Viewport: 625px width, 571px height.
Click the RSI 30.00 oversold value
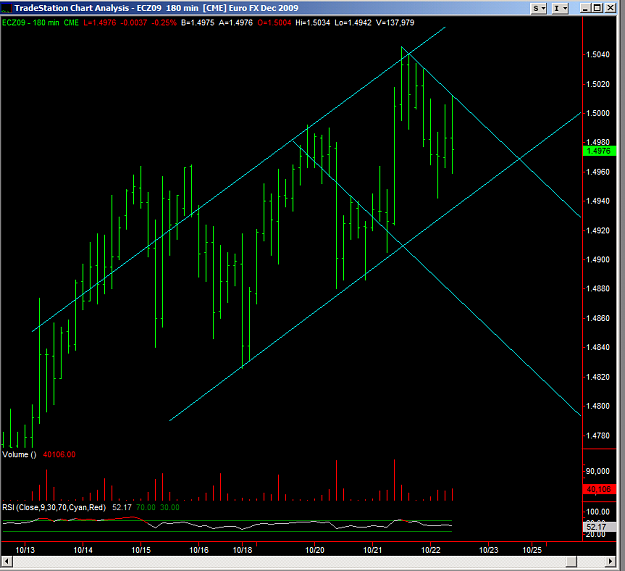pyautogui.click(x=170, y=507)
